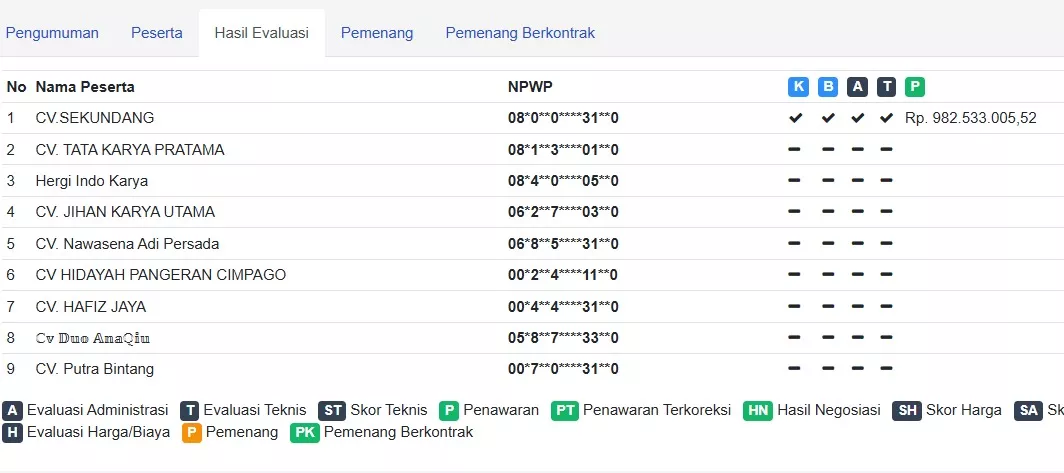Click the dark T badge column header

(886, 87)
